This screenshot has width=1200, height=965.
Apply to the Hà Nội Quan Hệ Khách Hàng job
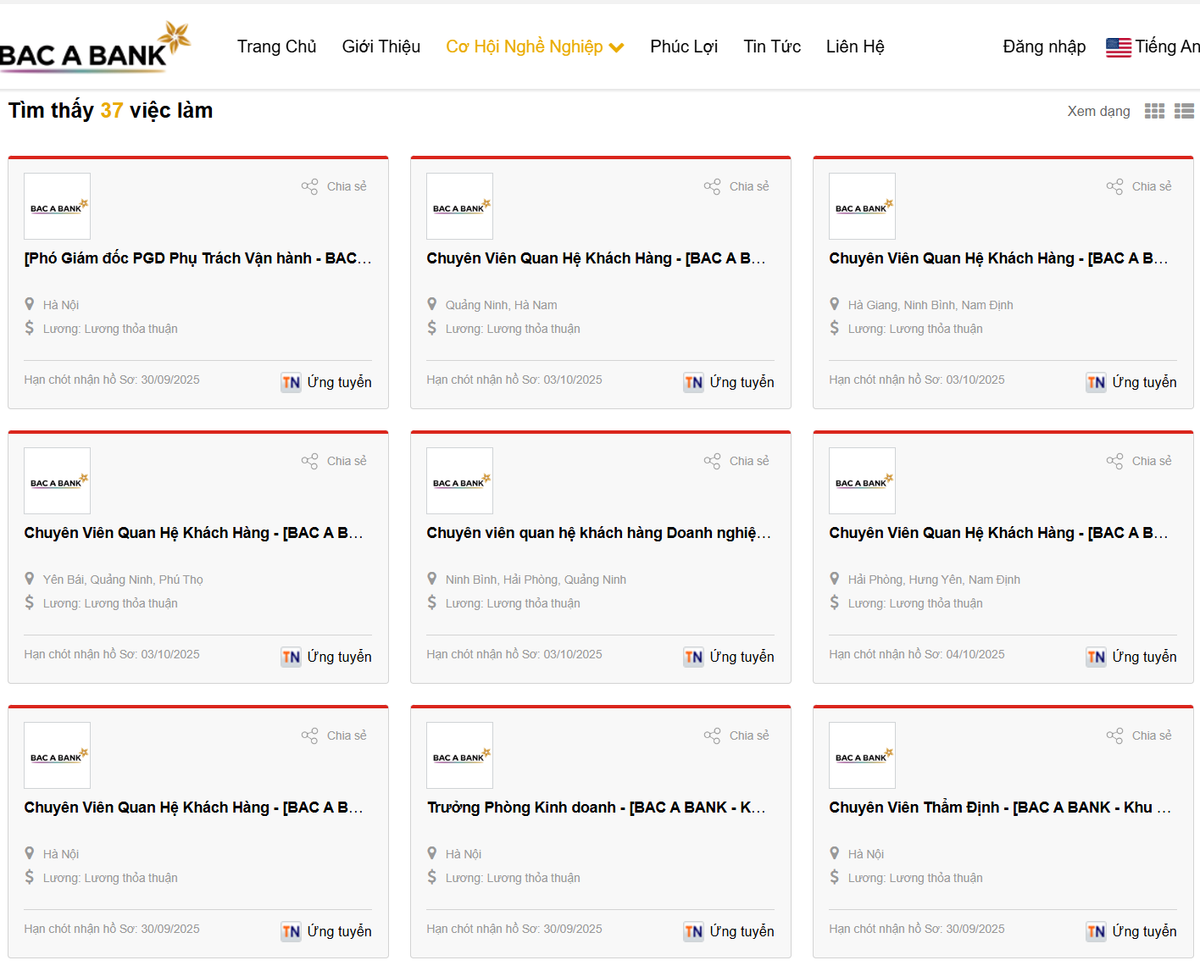326,931
